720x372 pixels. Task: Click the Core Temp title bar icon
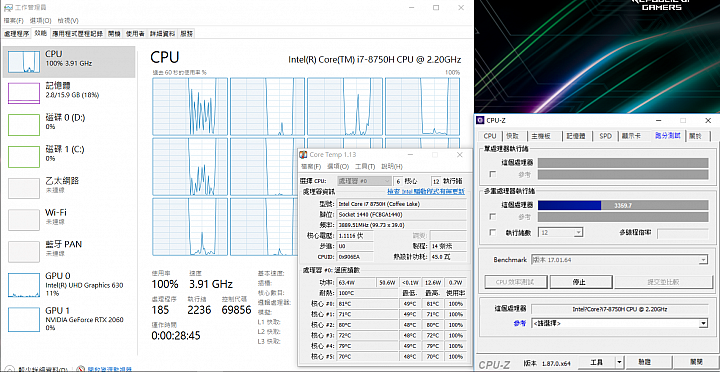pyautogui.click(x=304, y=155)
